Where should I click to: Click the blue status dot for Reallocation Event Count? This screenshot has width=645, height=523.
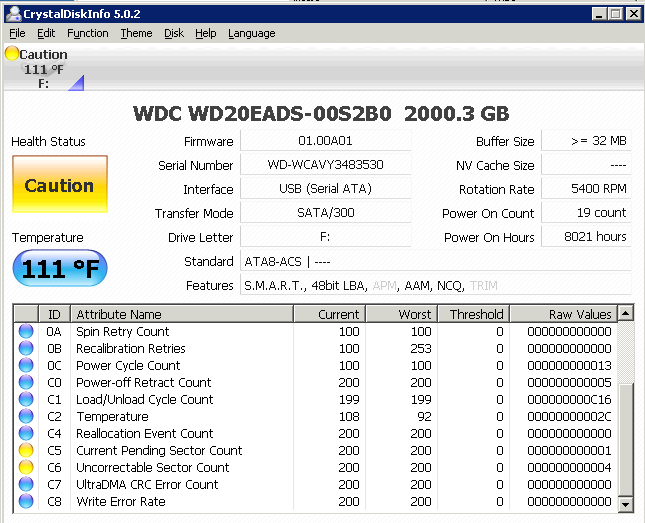pos(26,433)
